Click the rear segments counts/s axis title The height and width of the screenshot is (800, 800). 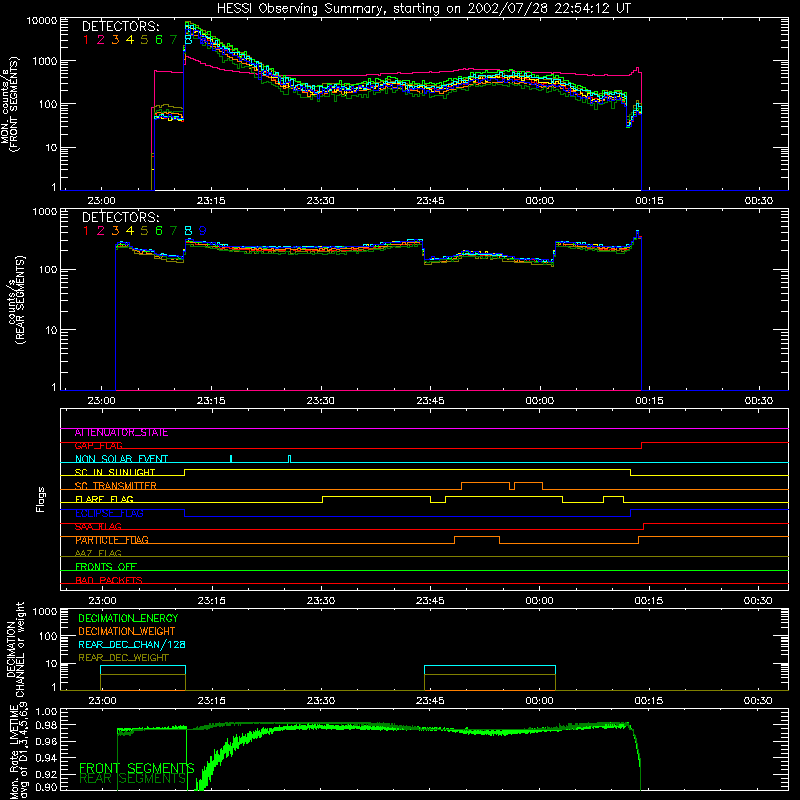point(16,299)
